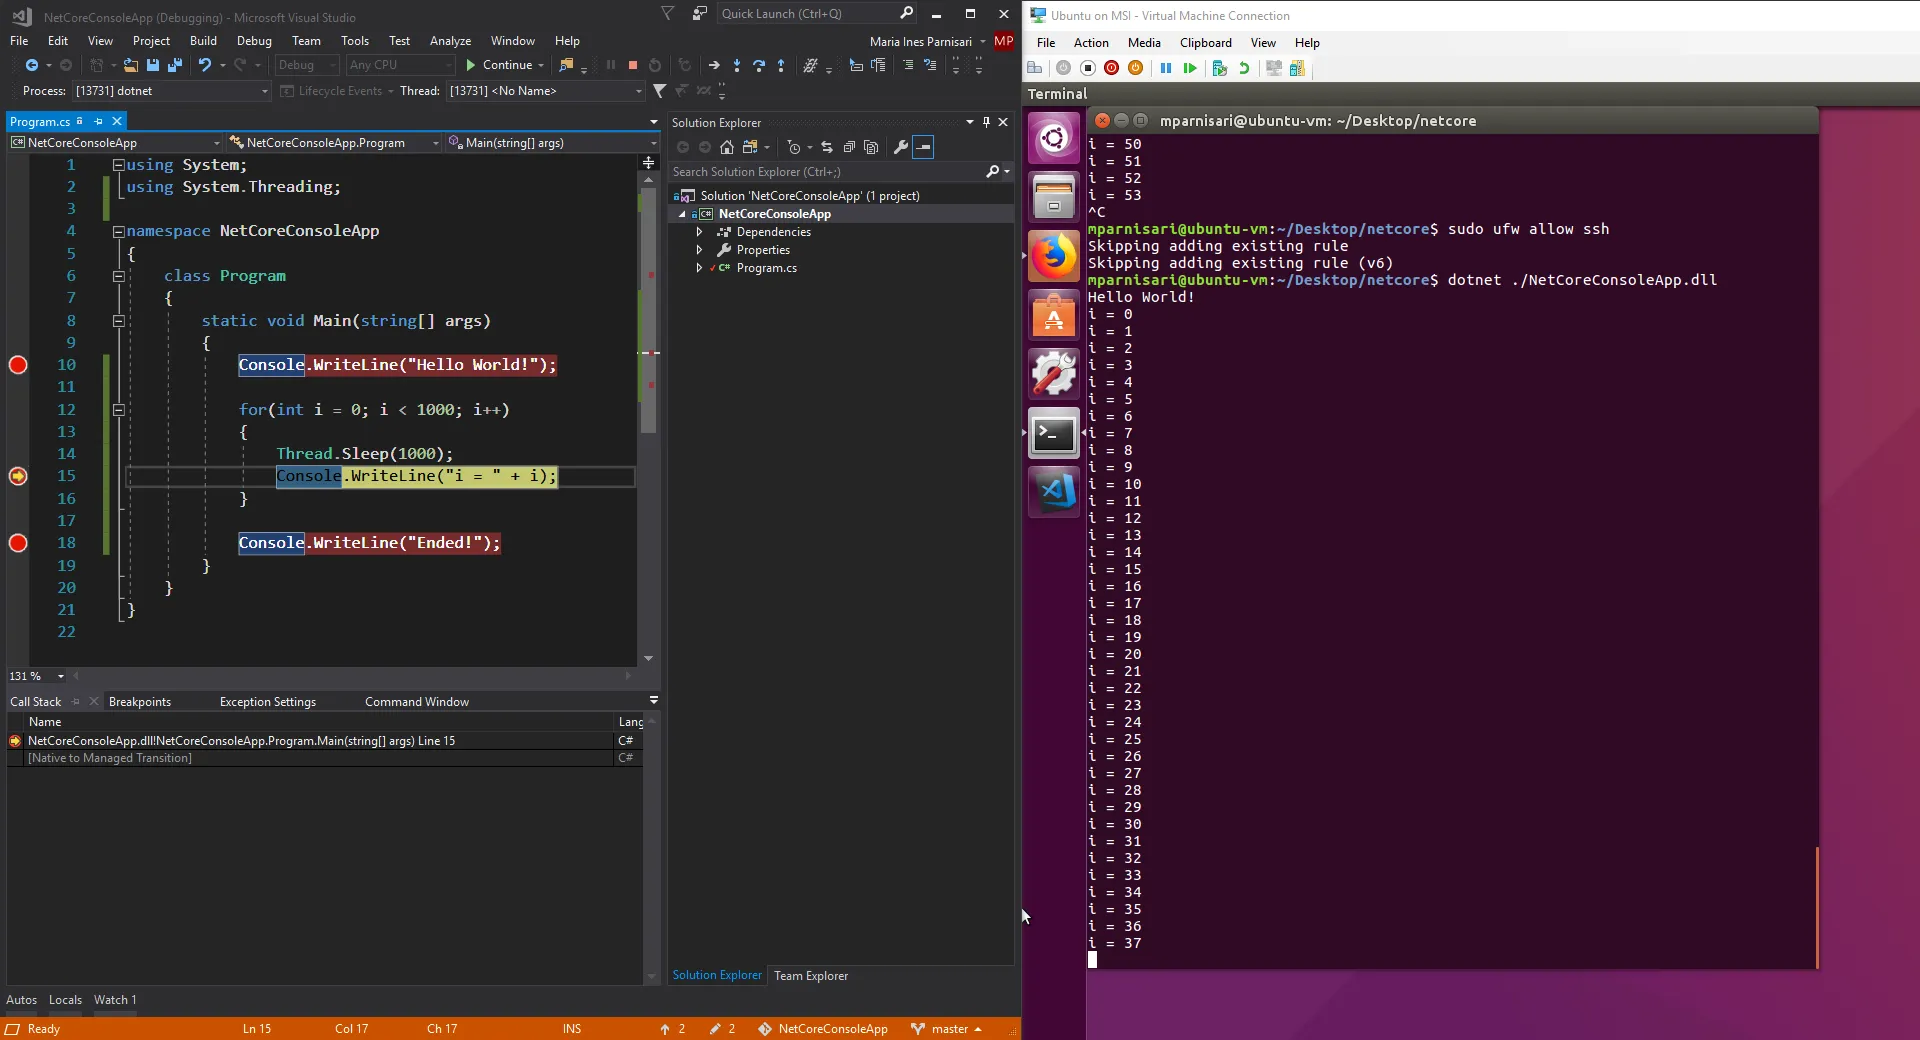Collapse the Main method code block
1920x1040 pixels.
point(118,321)
